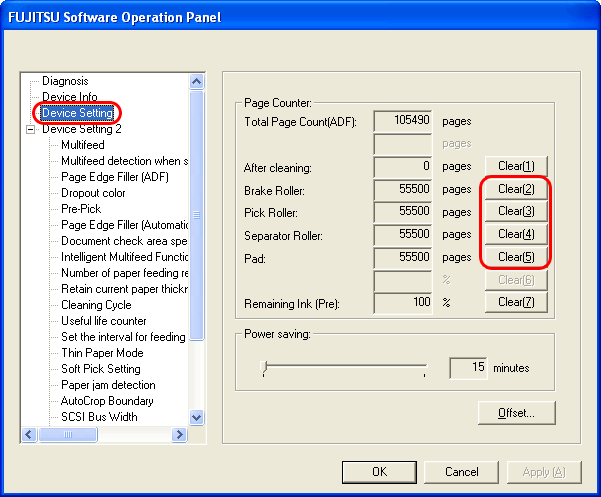Click Total Page Count(ADF) value field

[402, 121]
